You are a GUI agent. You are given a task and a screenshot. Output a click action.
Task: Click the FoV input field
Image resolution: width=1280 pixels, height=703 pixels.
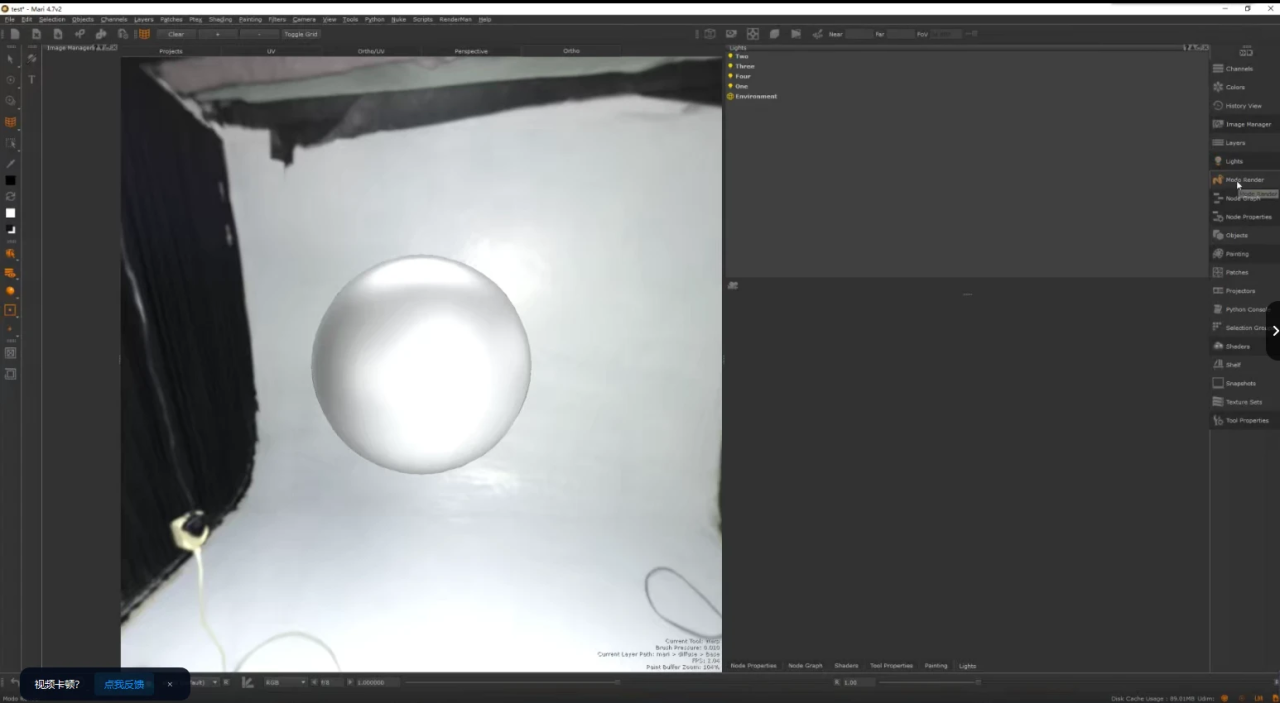point(946,34)
